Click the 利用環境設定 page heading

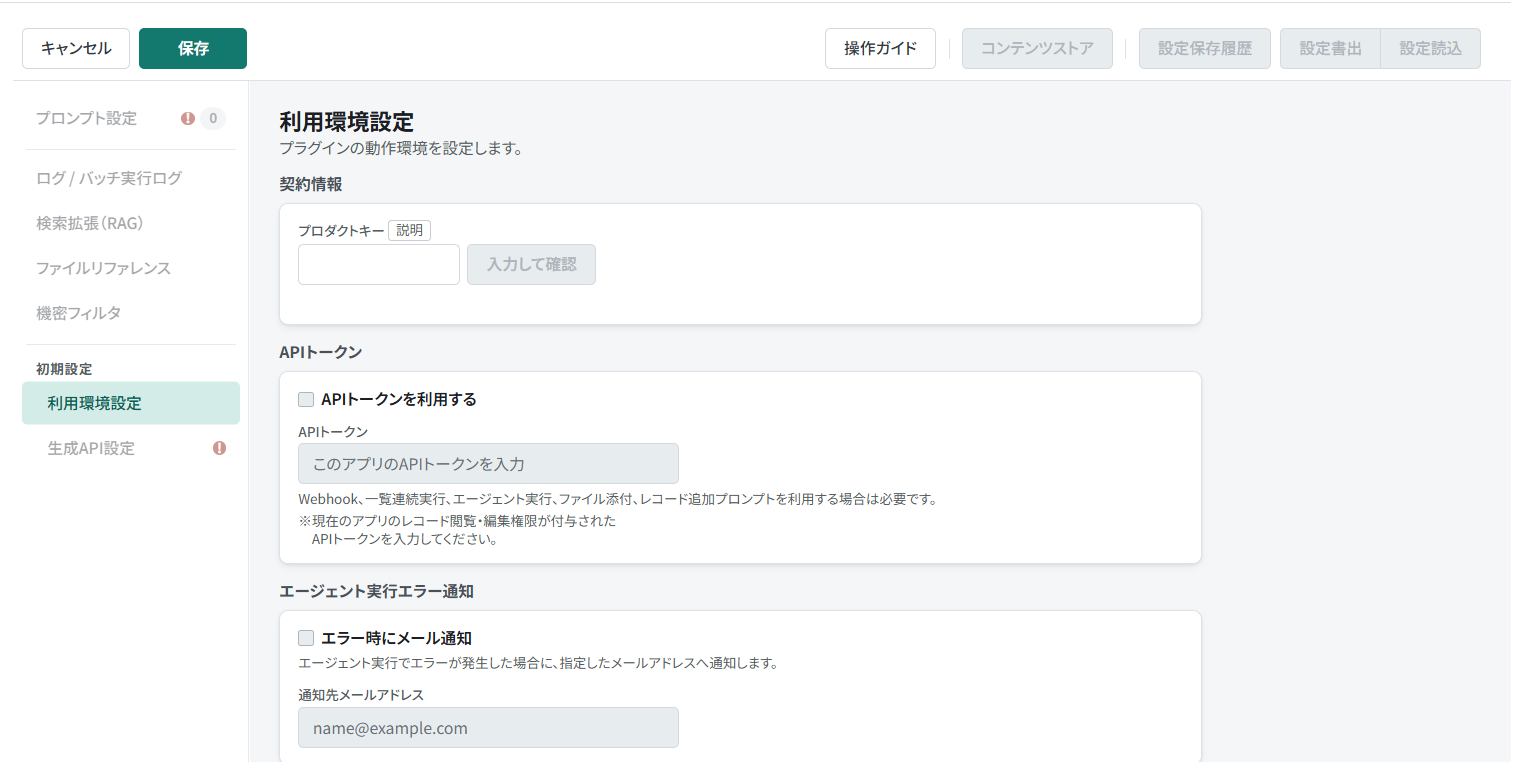(x=346, y=122)
